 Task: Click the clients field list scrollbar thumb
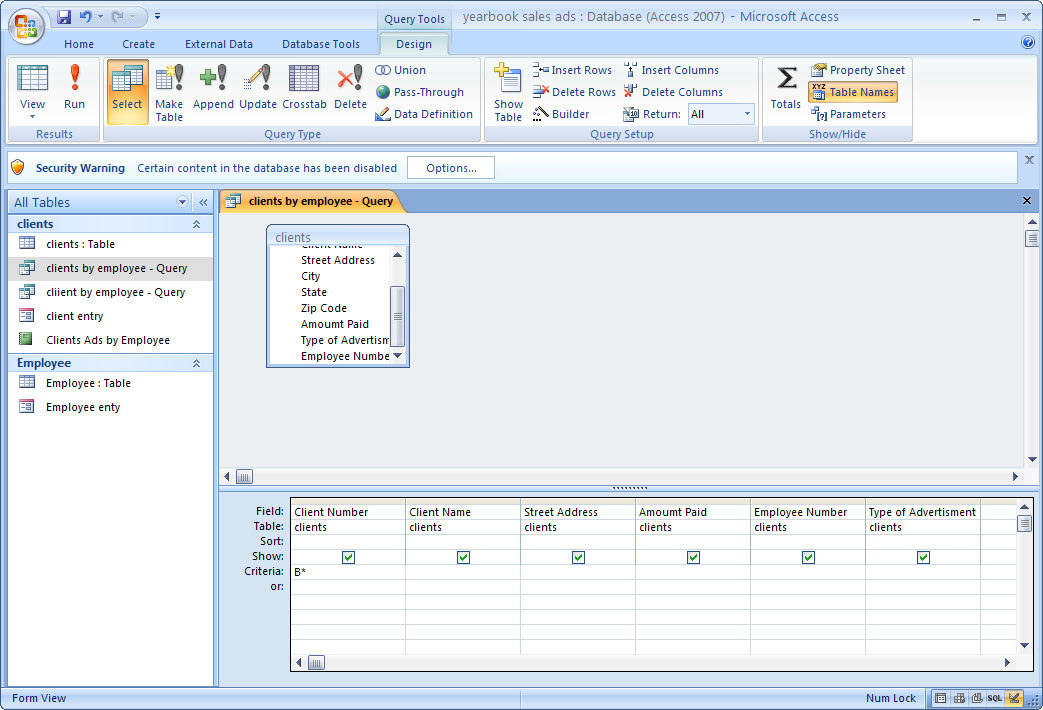click(397, 316)
